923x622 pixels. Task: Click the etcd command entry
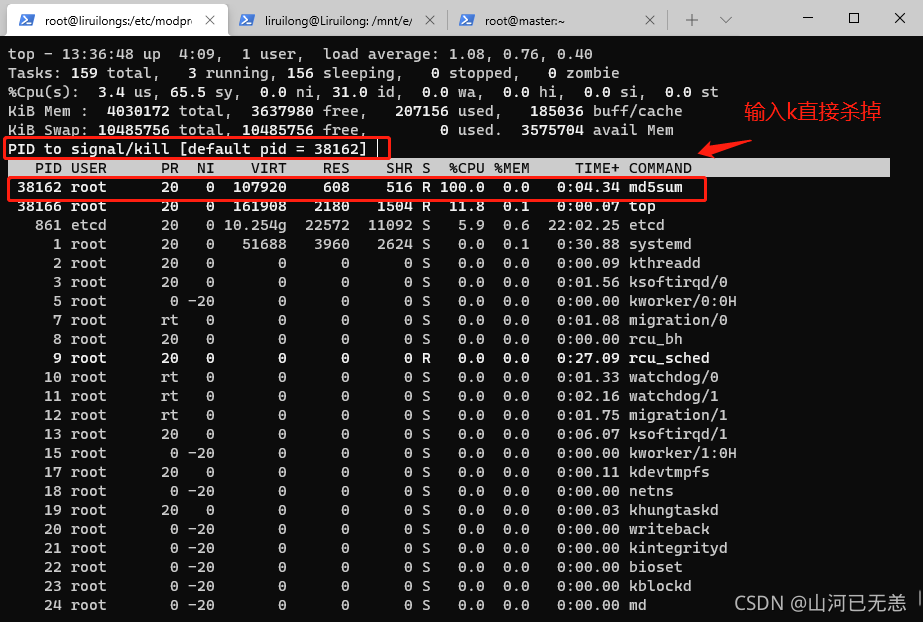(x=646, y=225)
